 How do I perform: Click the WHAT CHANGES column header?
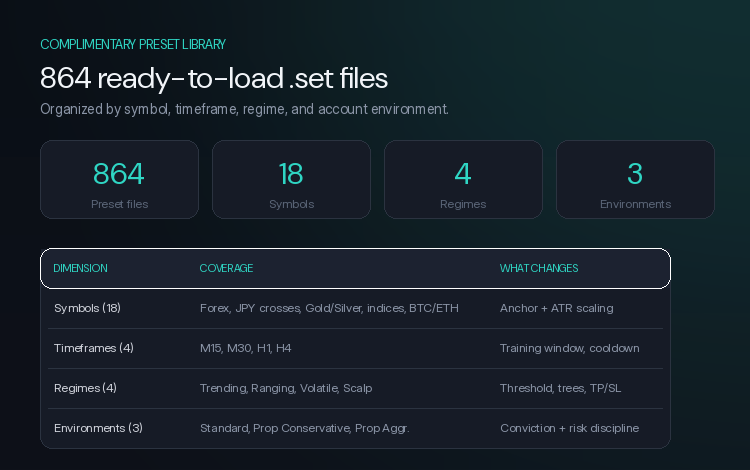539,268
